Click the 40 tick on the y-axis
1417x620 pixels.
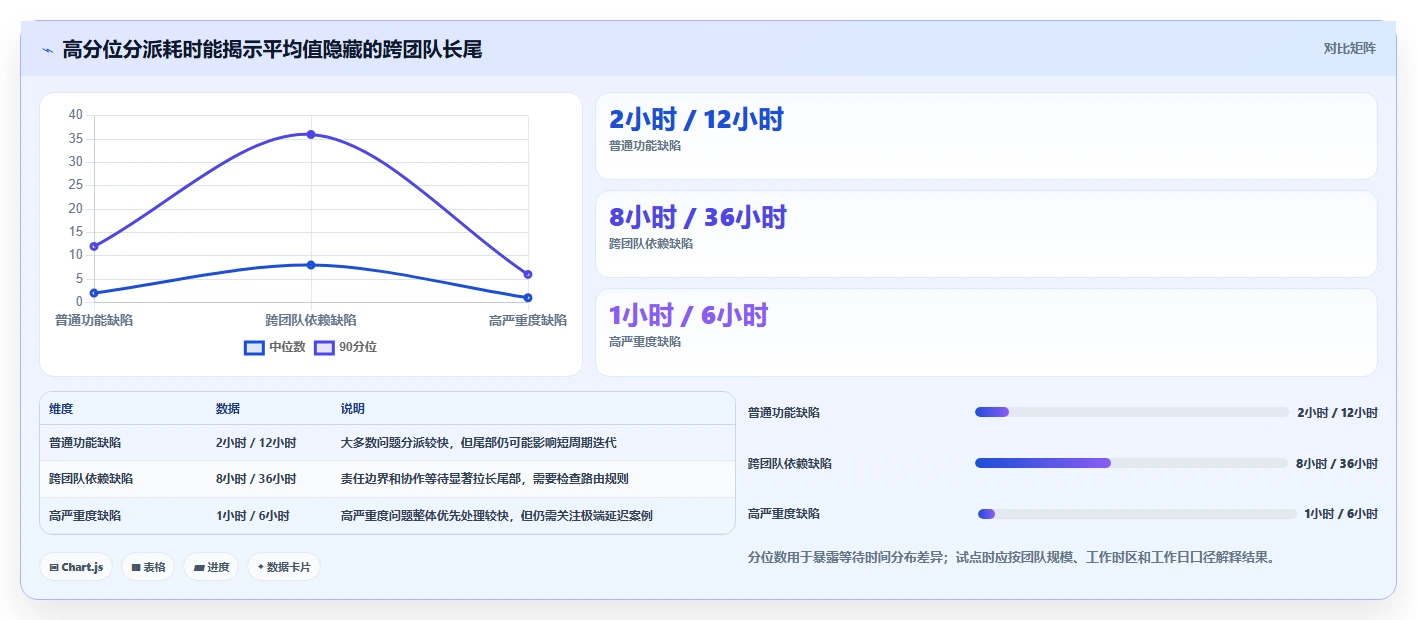point(76,115)
